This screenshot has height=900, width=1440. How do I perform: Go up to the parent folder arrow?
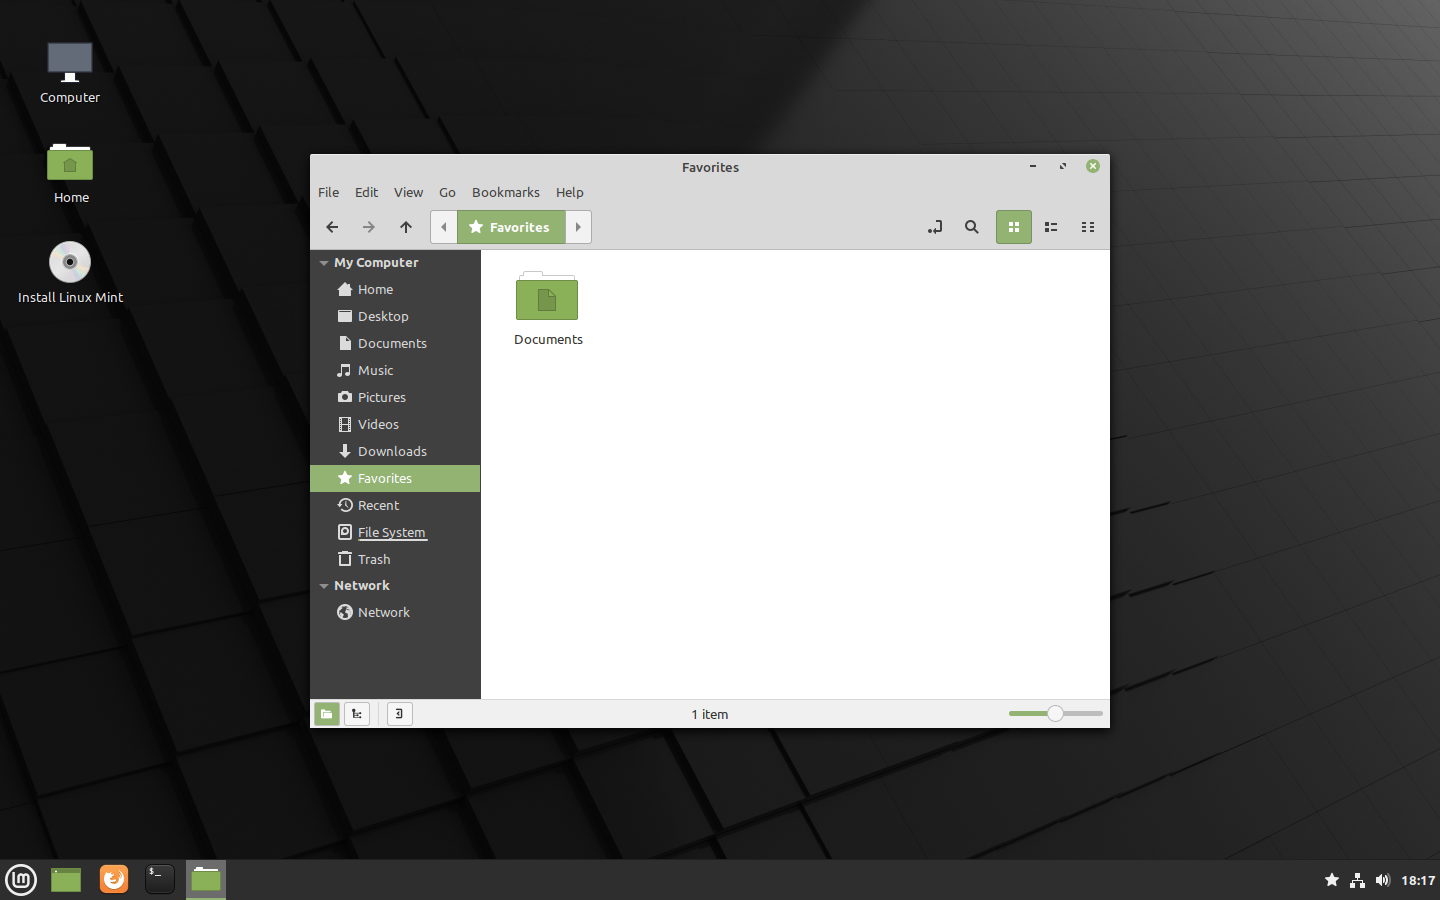pos(406,227)
